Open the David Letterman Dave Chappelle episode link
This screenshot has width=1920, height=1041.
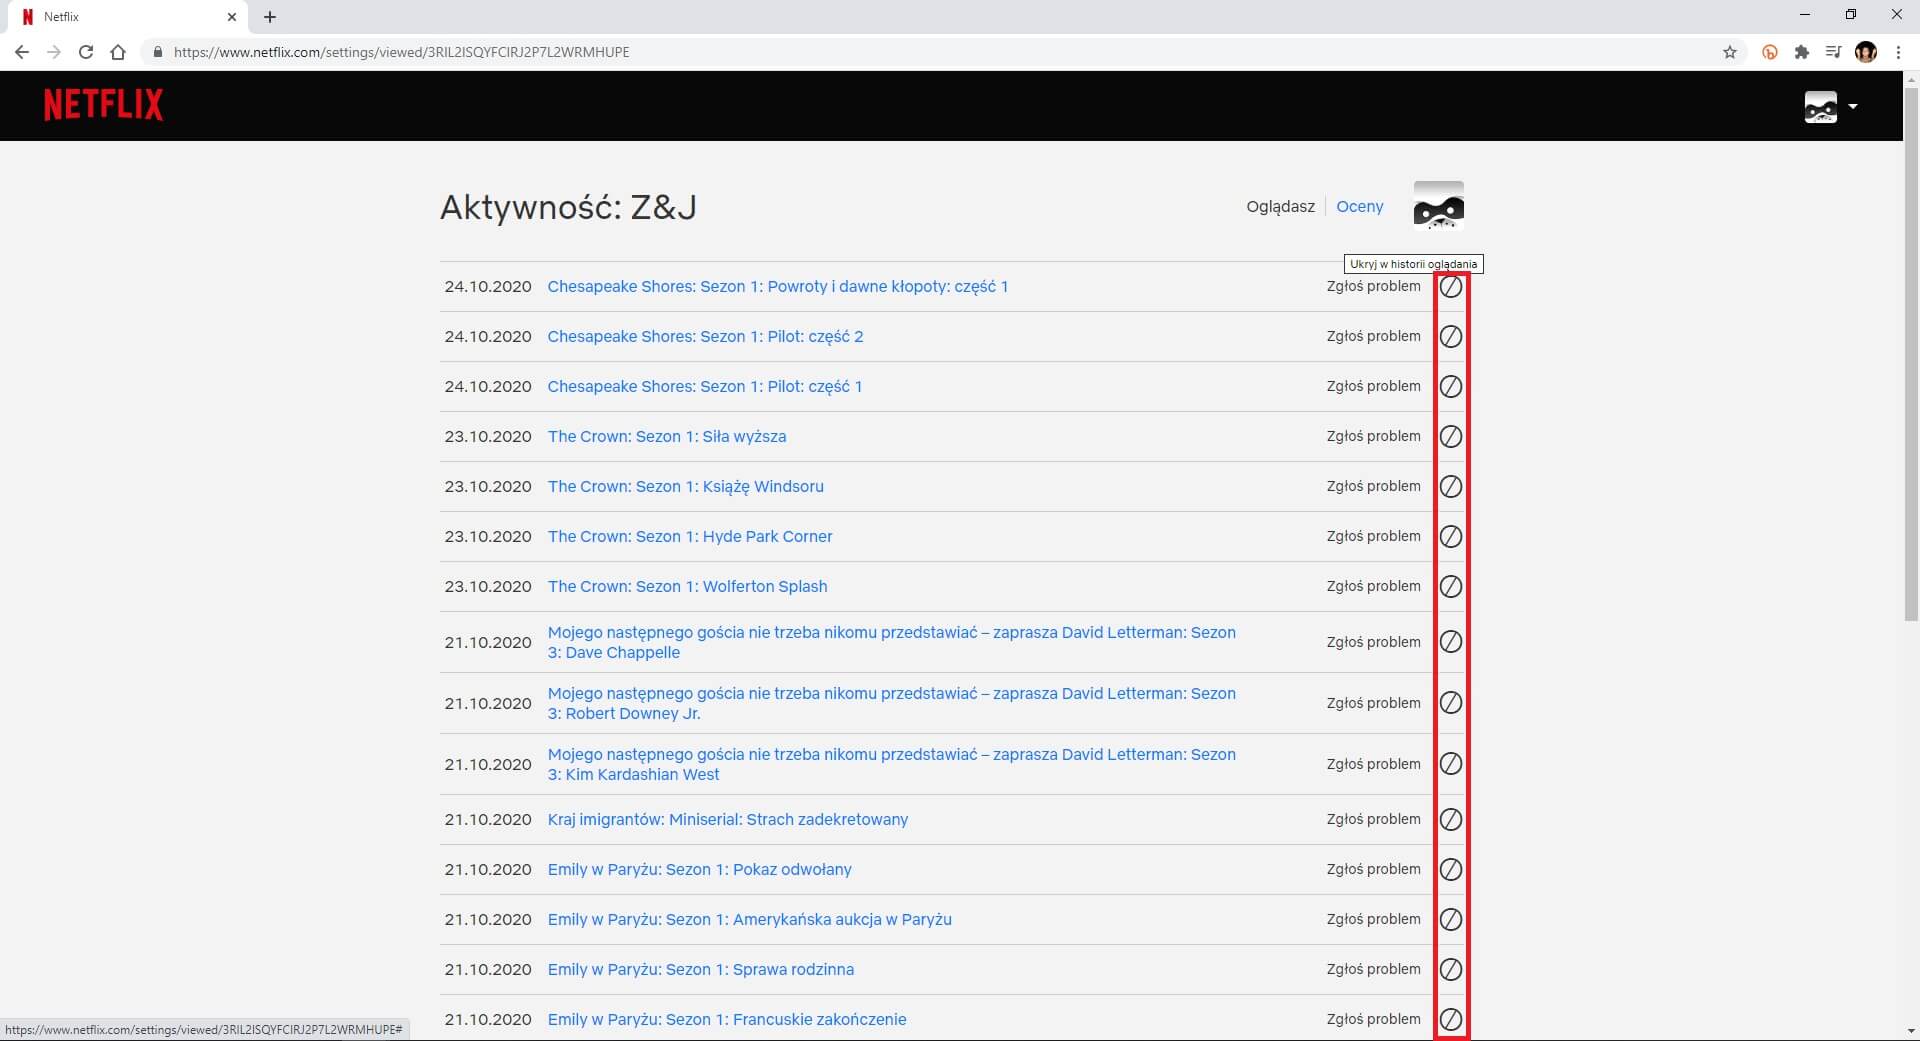point(891,642)
